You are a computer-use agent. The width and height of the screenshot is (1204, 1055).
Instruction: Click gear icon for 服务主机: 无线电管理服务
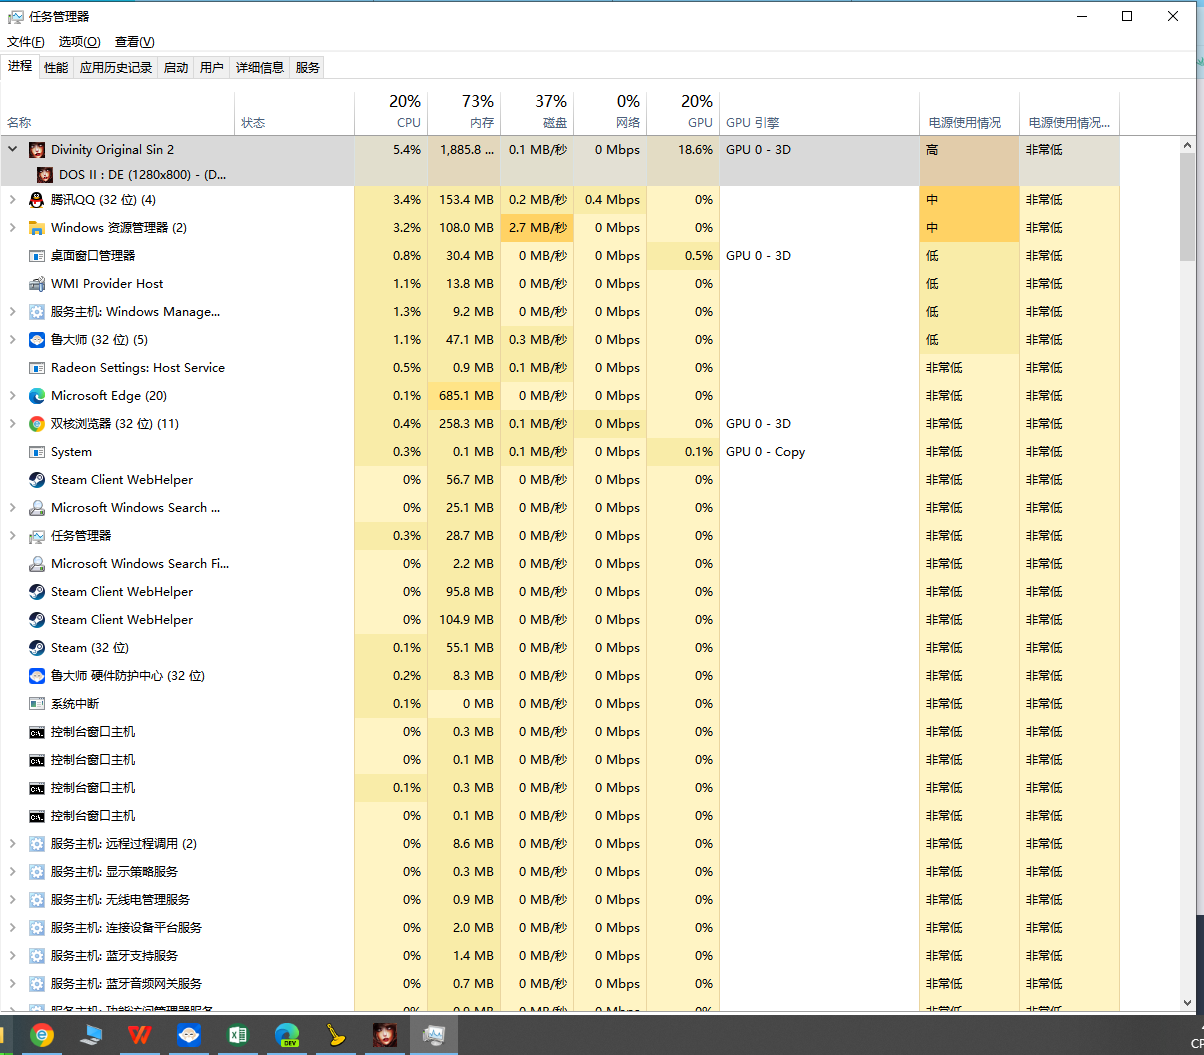point(37,900)
